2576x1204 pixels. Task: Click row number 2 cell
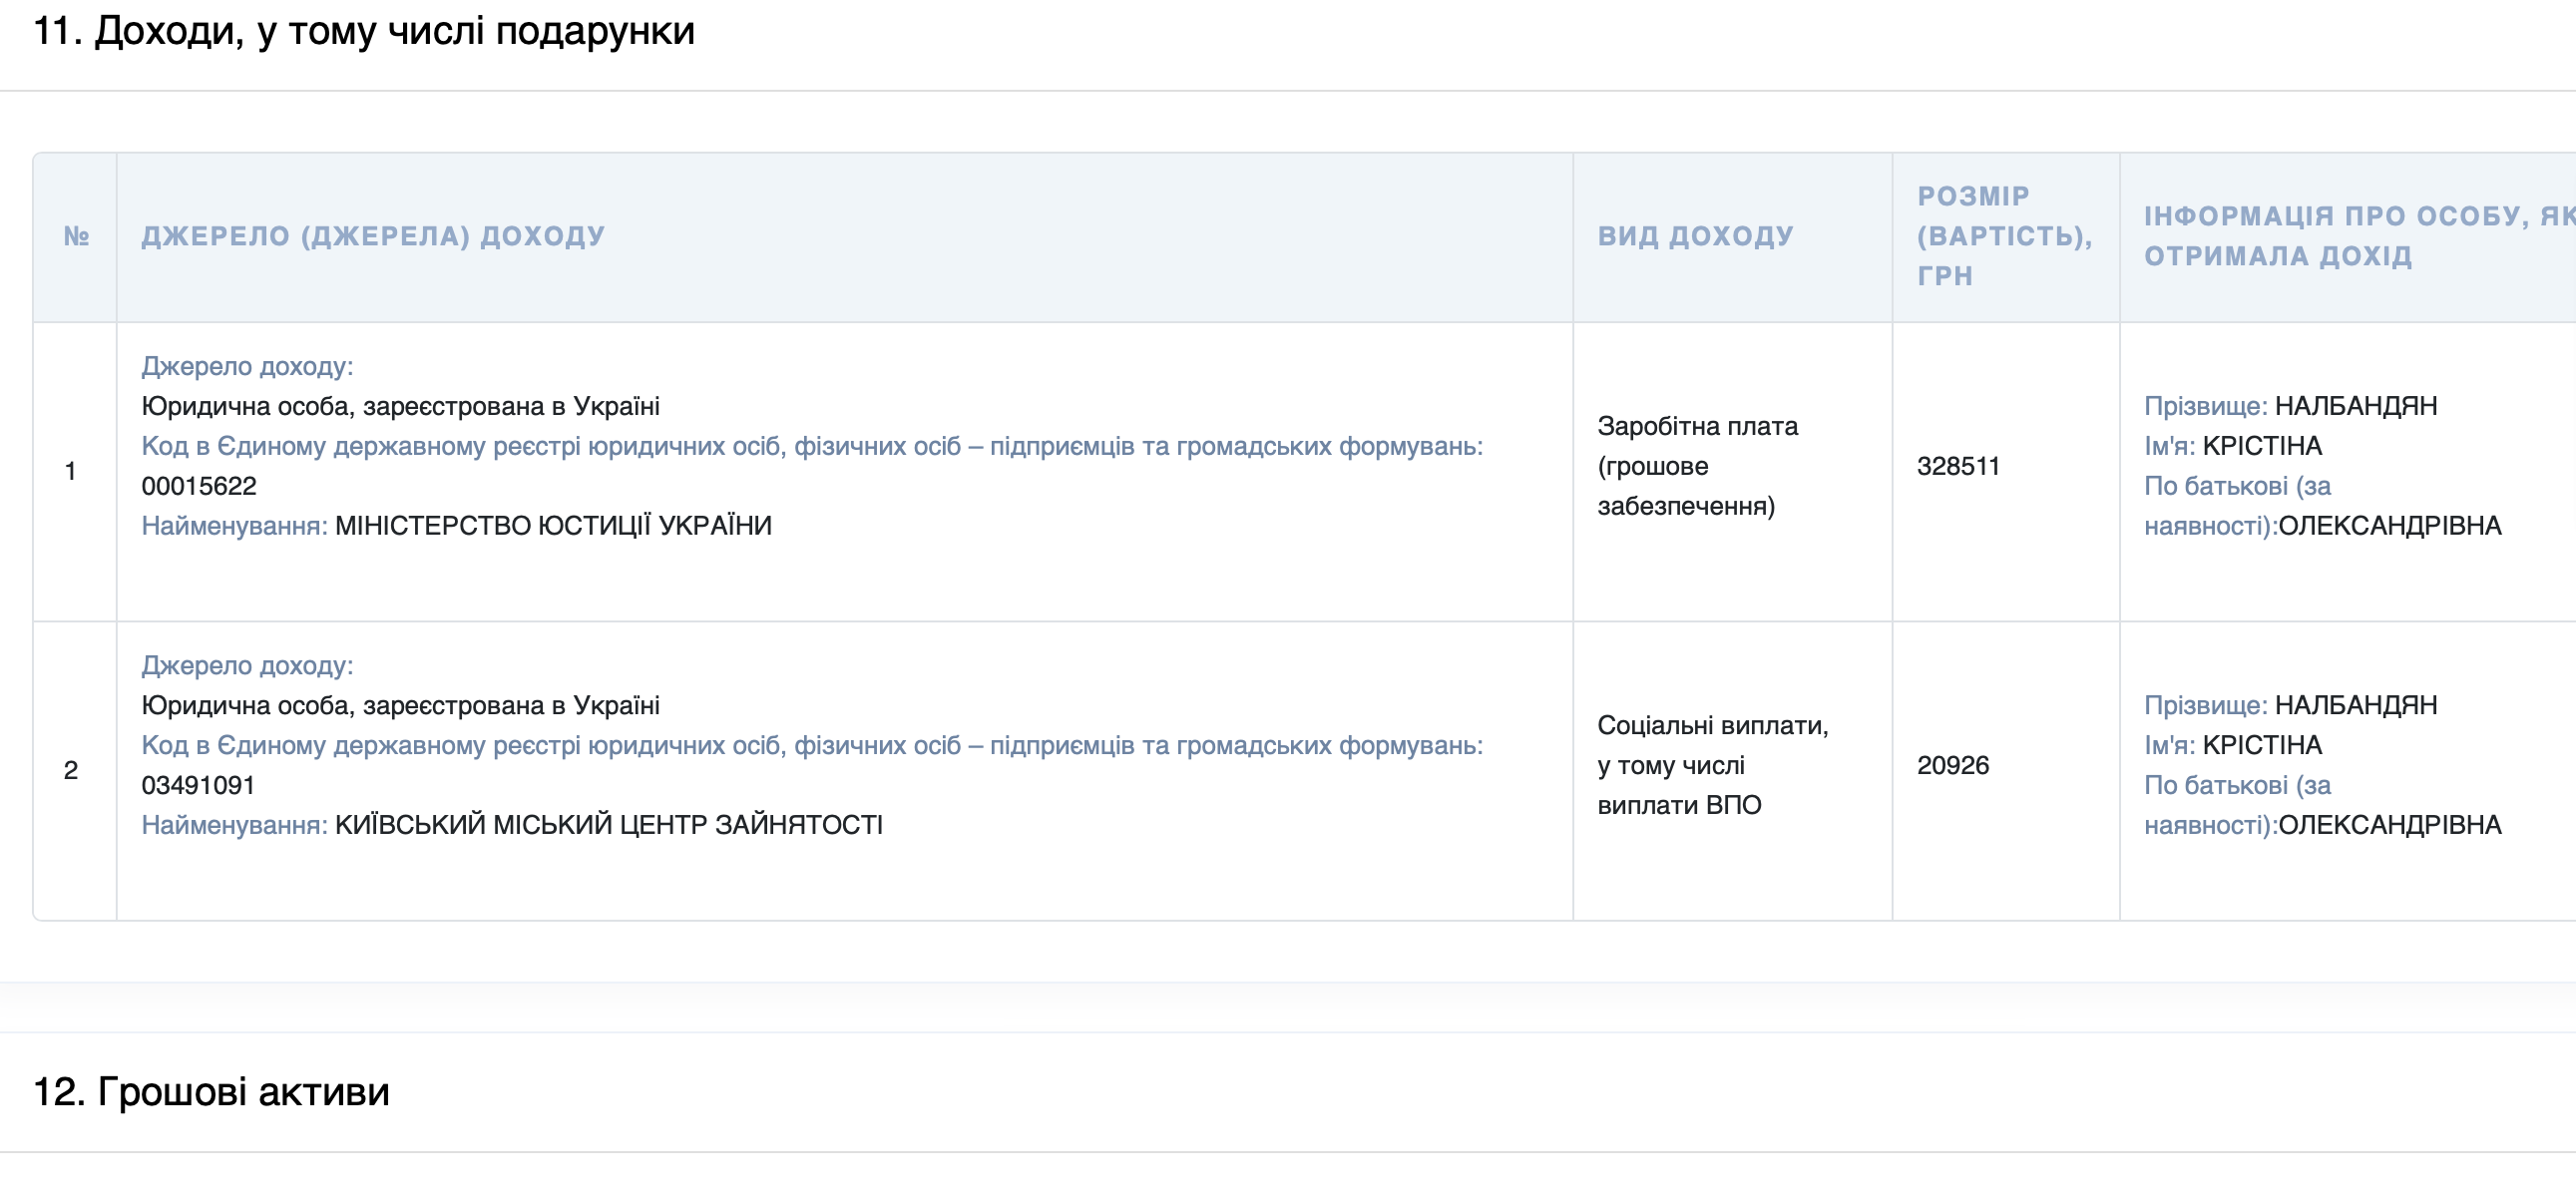(71, 769)
